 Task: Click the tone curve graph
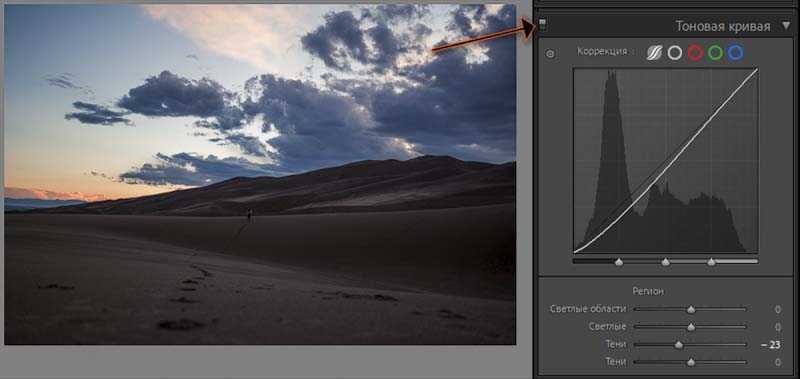pyautogui.click(x=665, y=161)
